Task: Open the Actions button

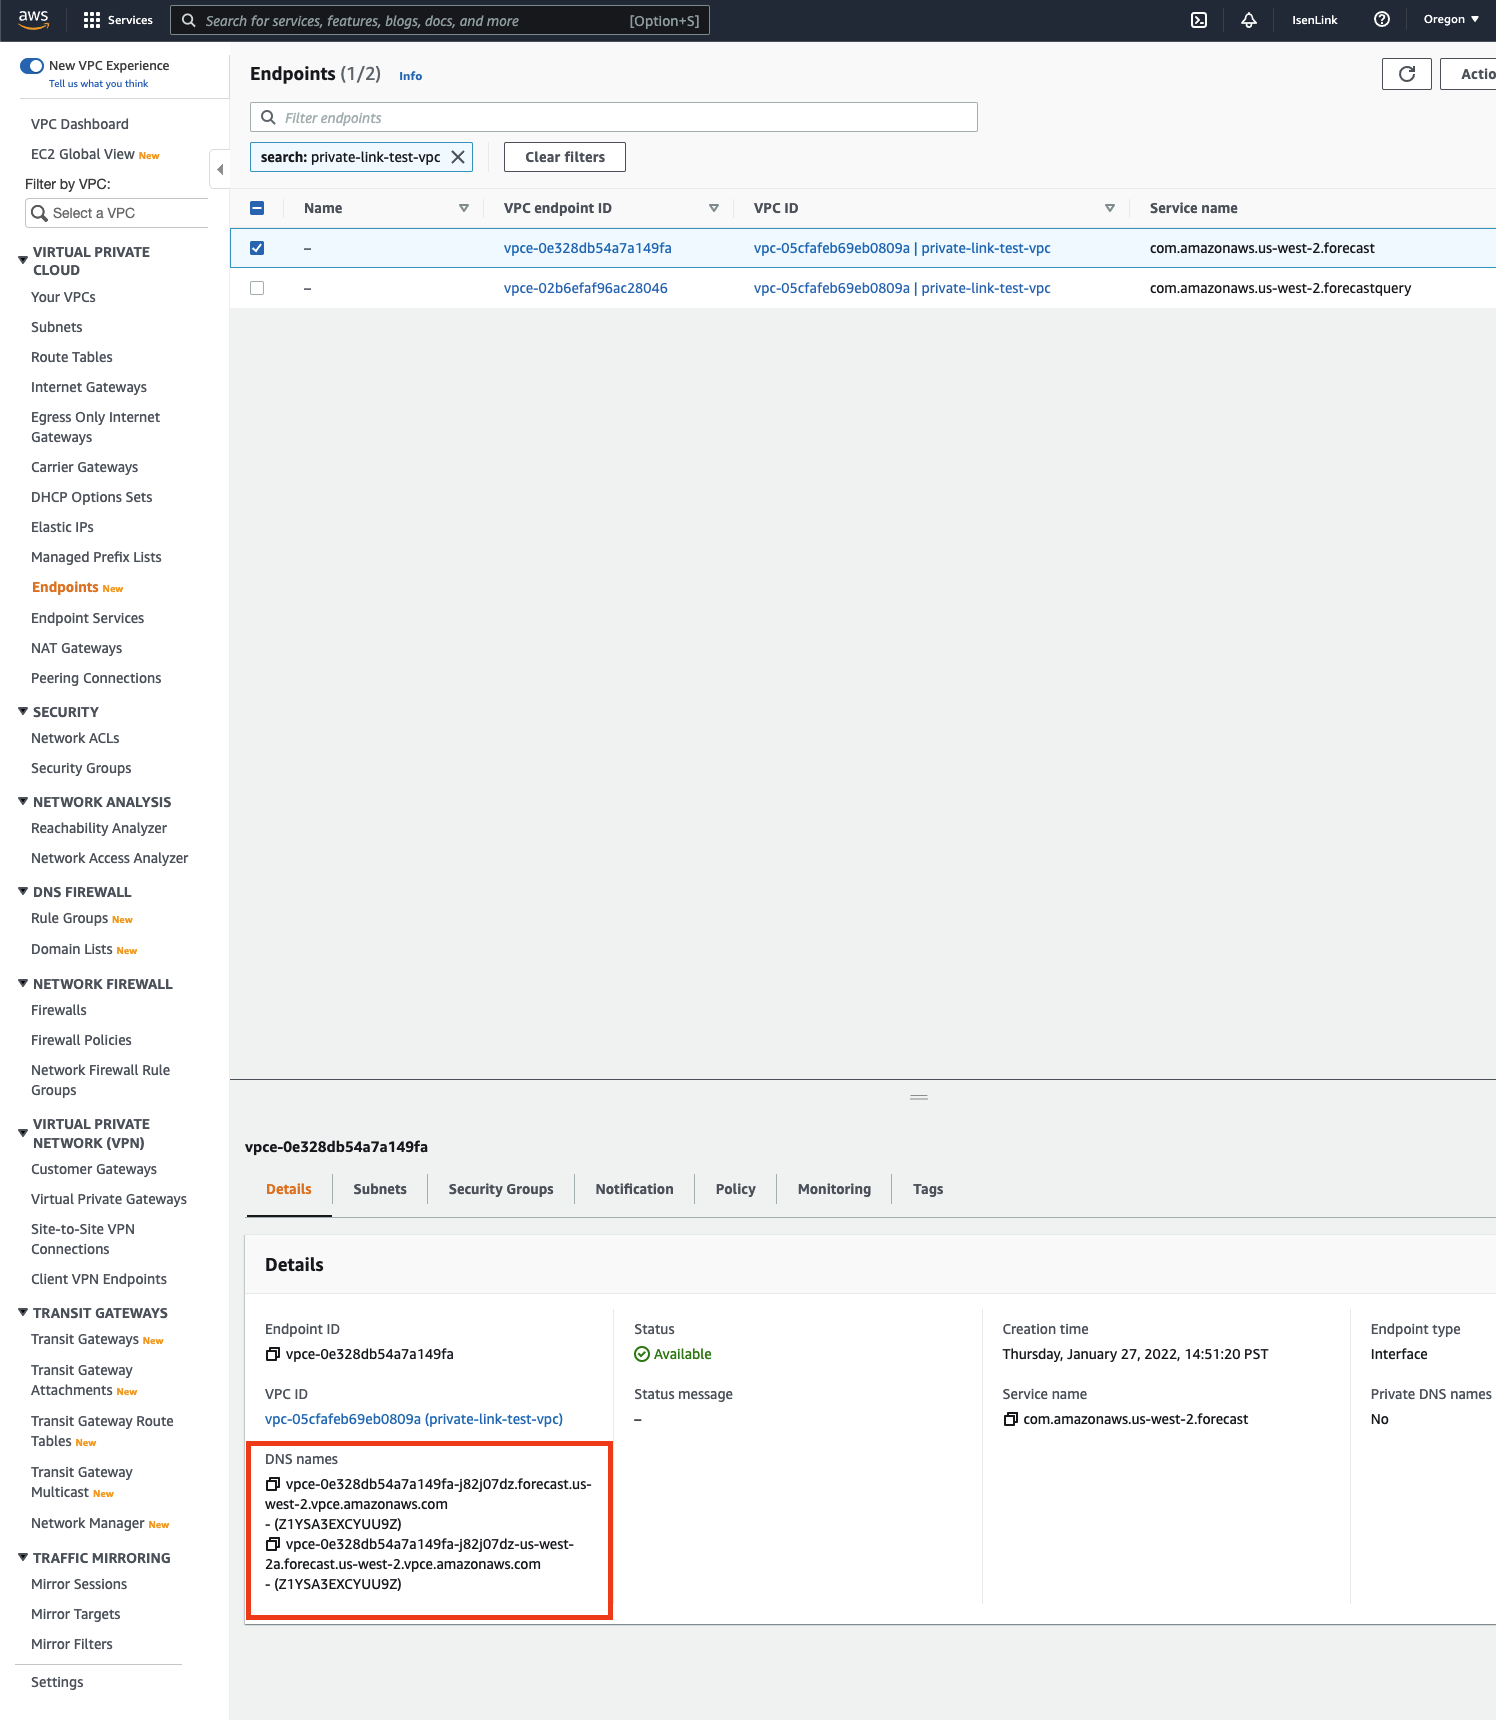Action: click(x=1468, y=74)
